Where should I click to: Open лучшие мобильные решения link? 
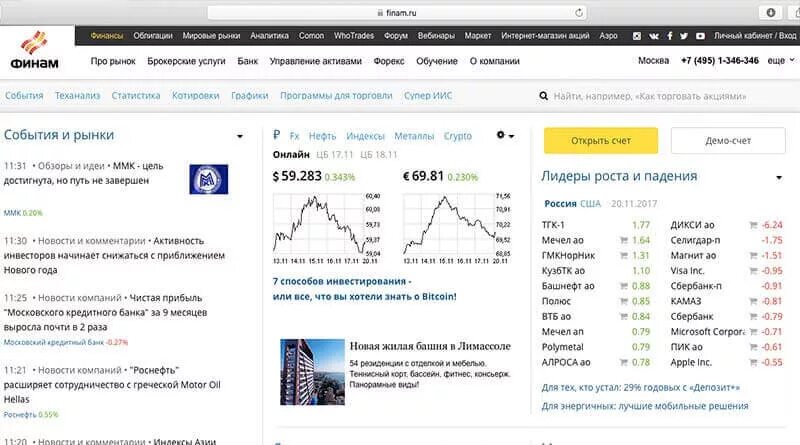pos(645,406)
